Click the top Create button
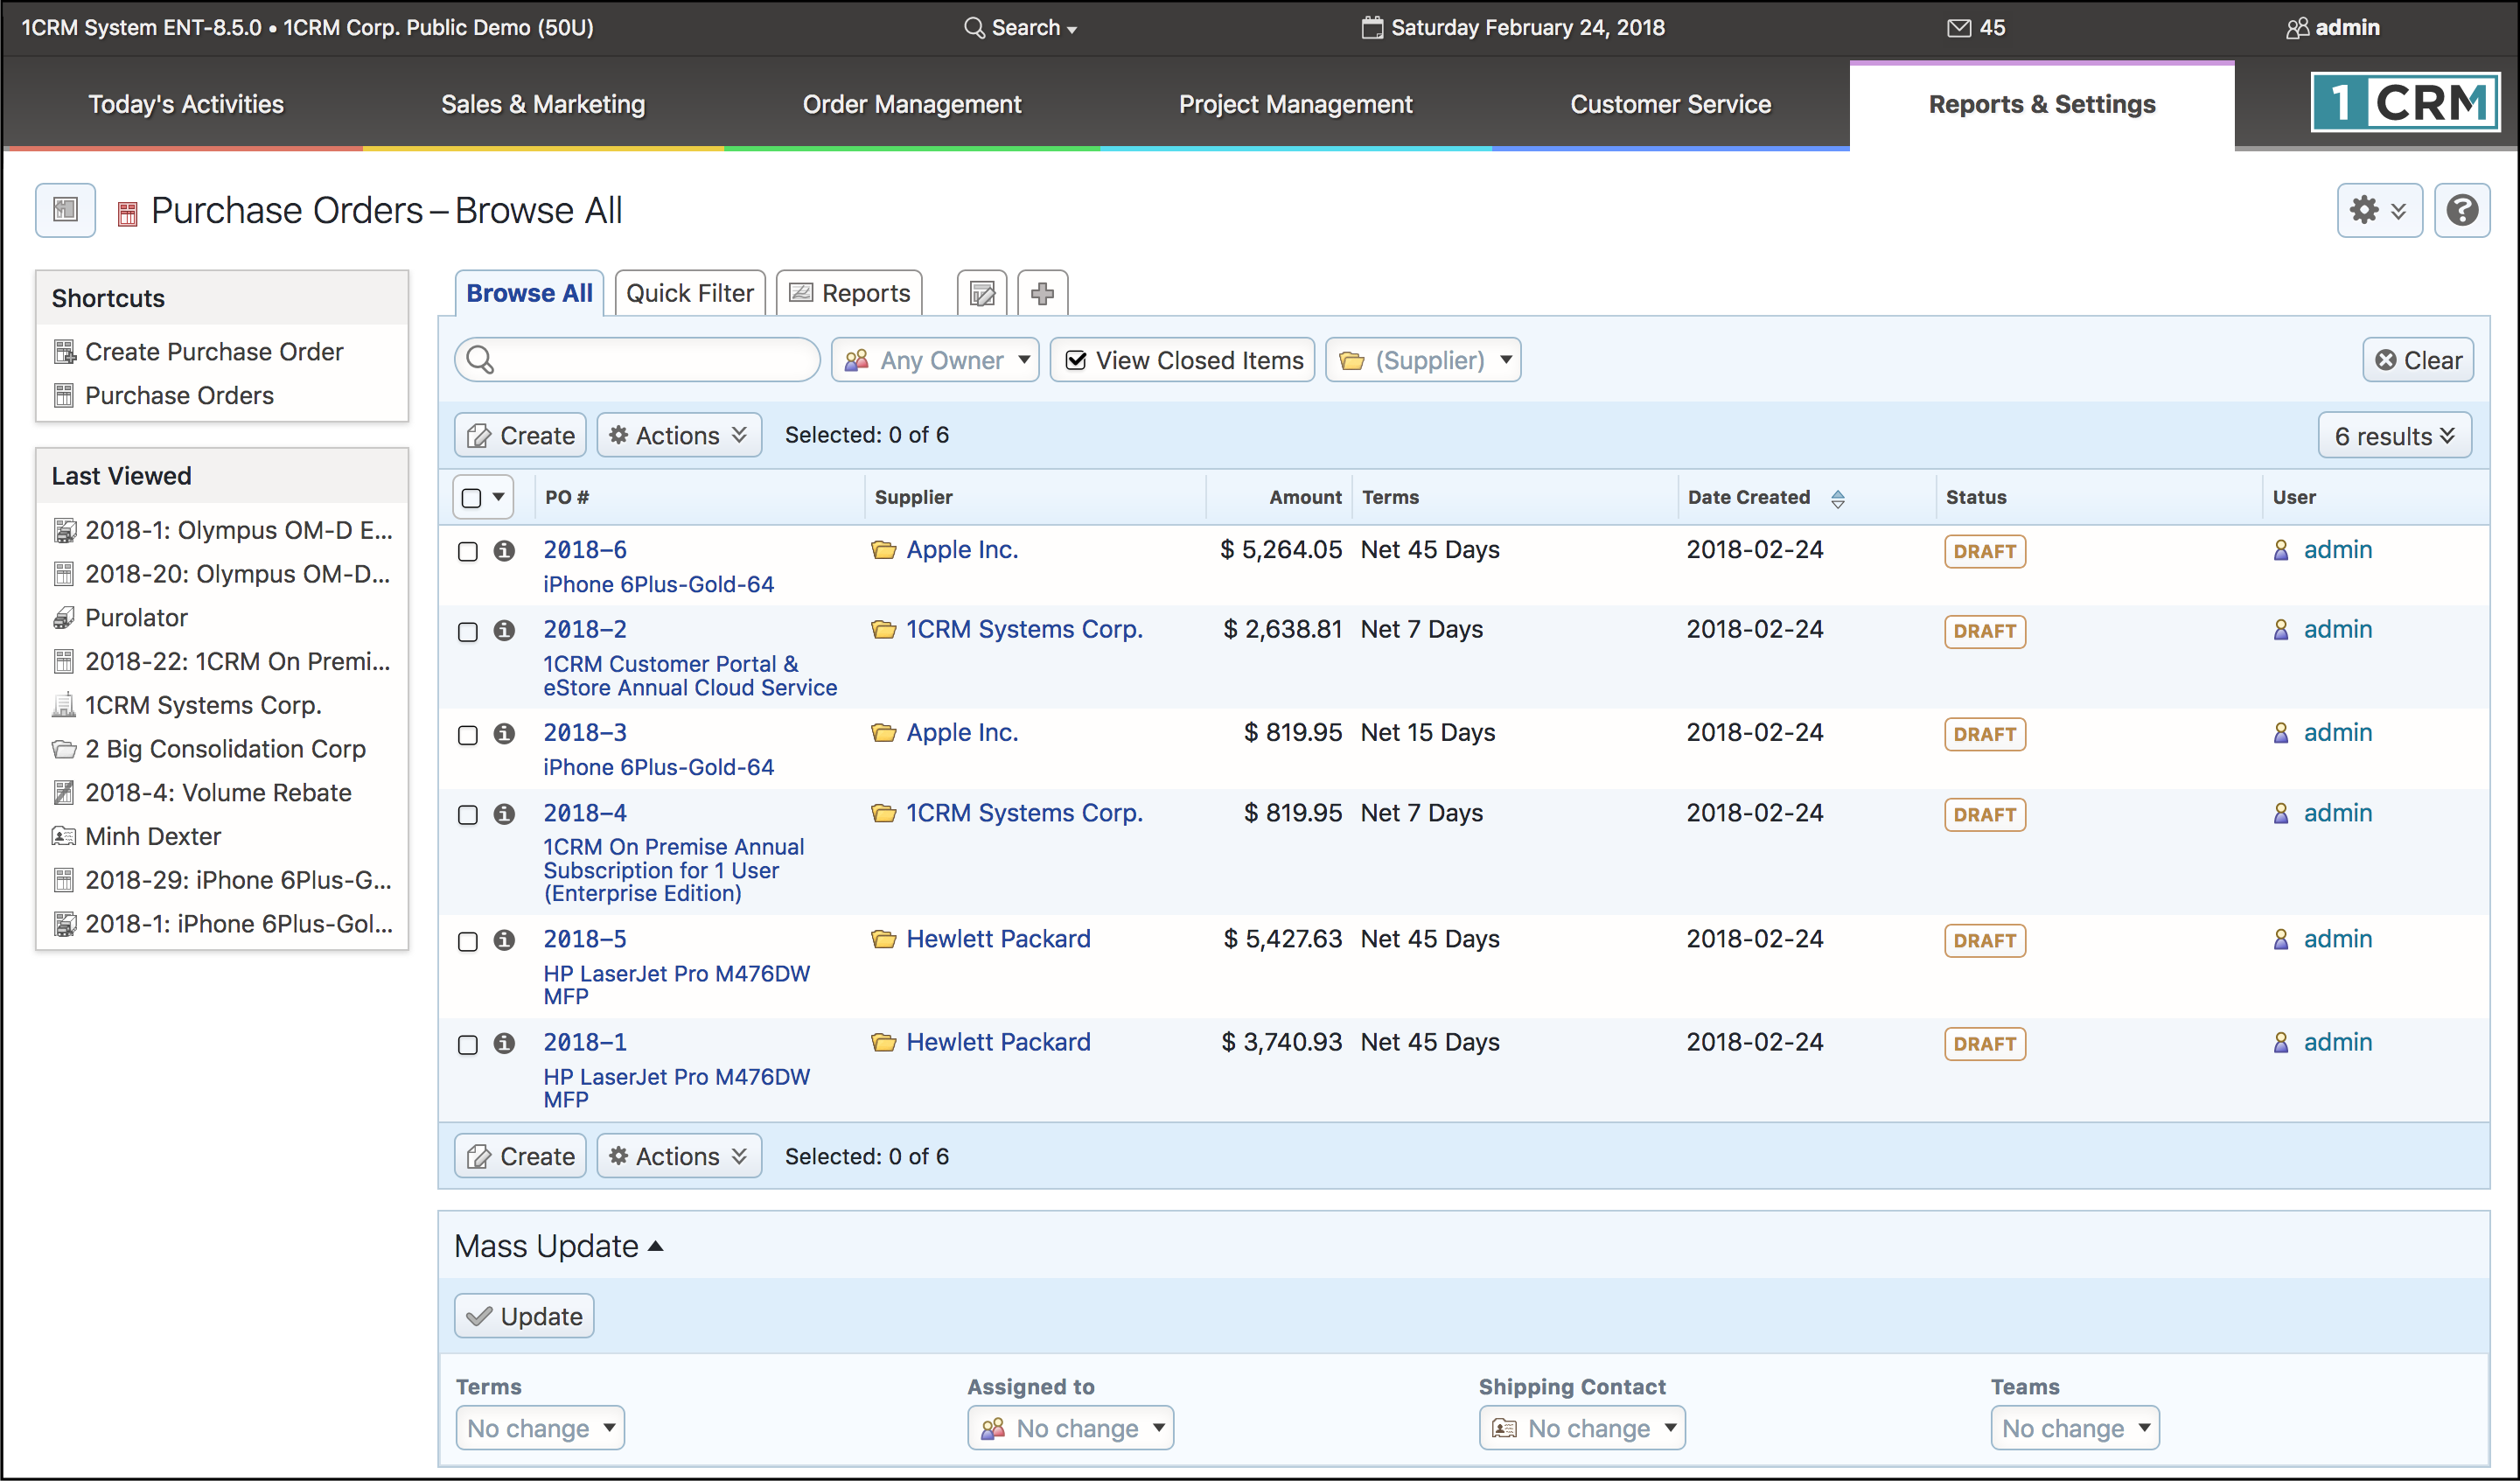This screenshot has height=1481, width=2520. [x=520, y=435]
